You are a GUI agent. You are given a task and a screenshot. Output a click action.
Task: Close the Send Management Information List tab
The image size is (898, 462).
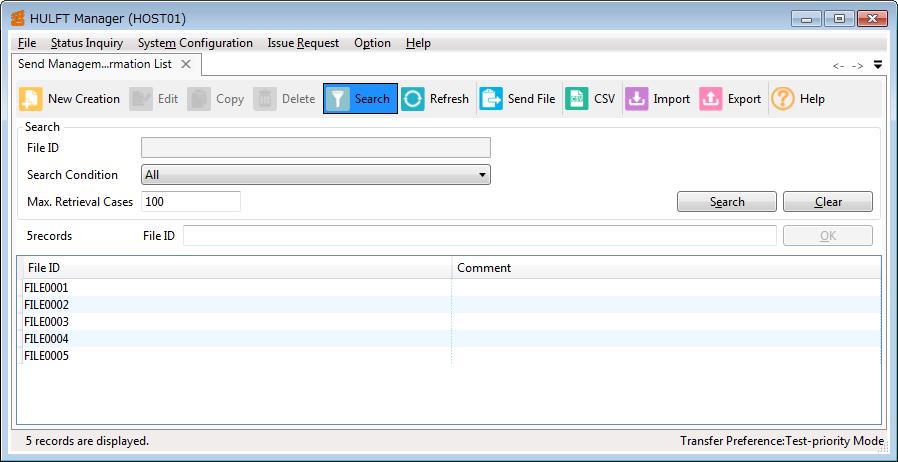pos(186,64)
